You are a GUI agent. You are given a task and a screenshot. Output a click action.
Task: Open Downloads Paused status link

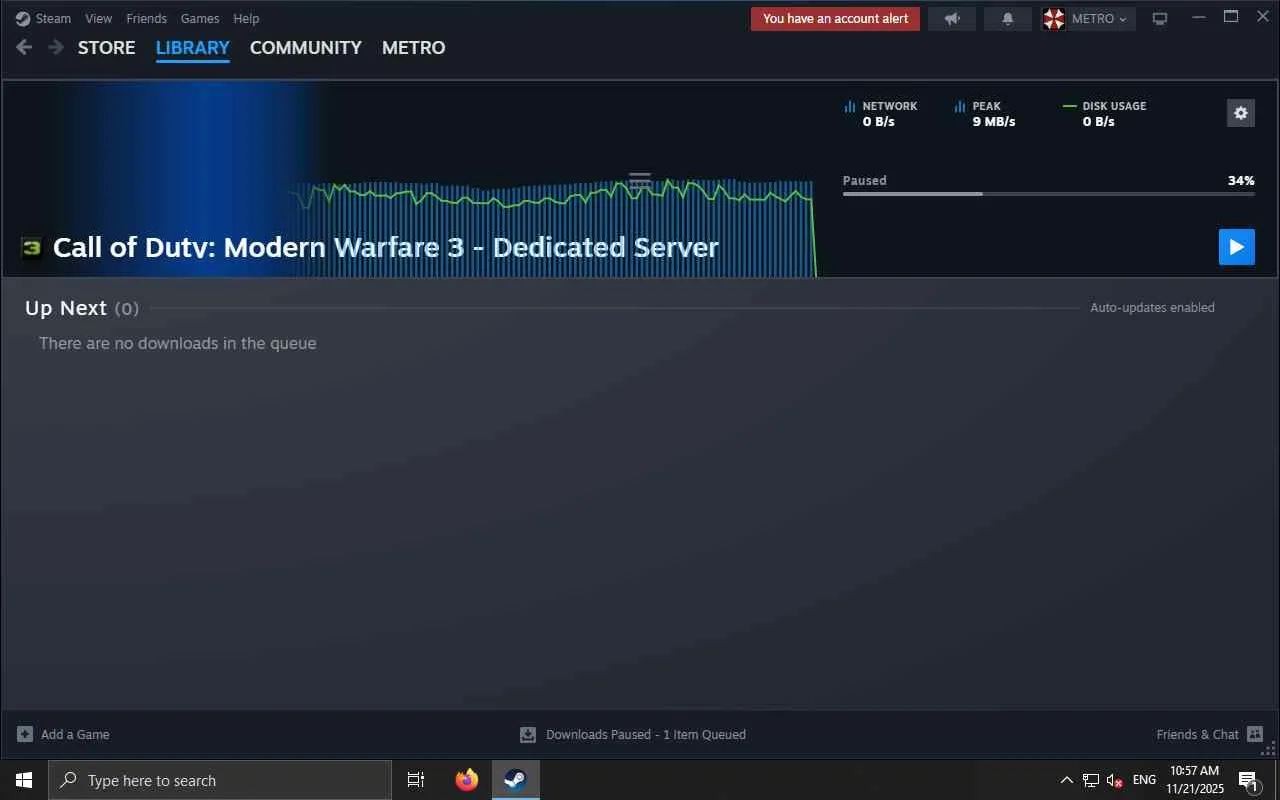tap(646, 734)
